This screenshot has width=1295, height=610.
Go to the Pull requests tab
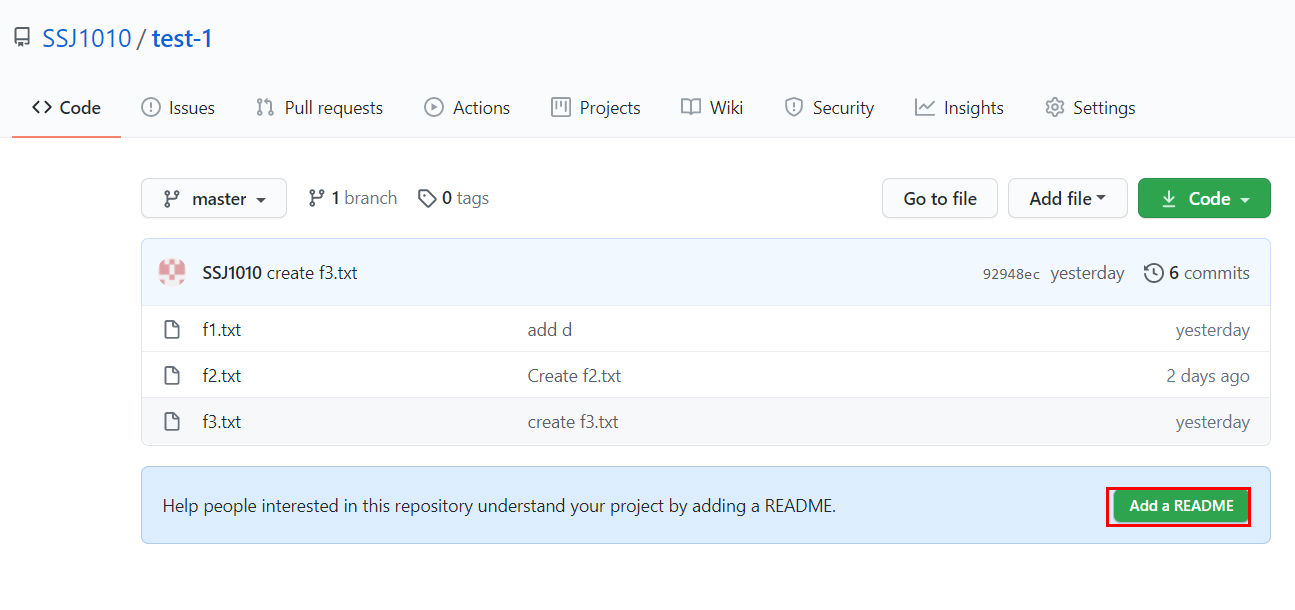(319, 108)
